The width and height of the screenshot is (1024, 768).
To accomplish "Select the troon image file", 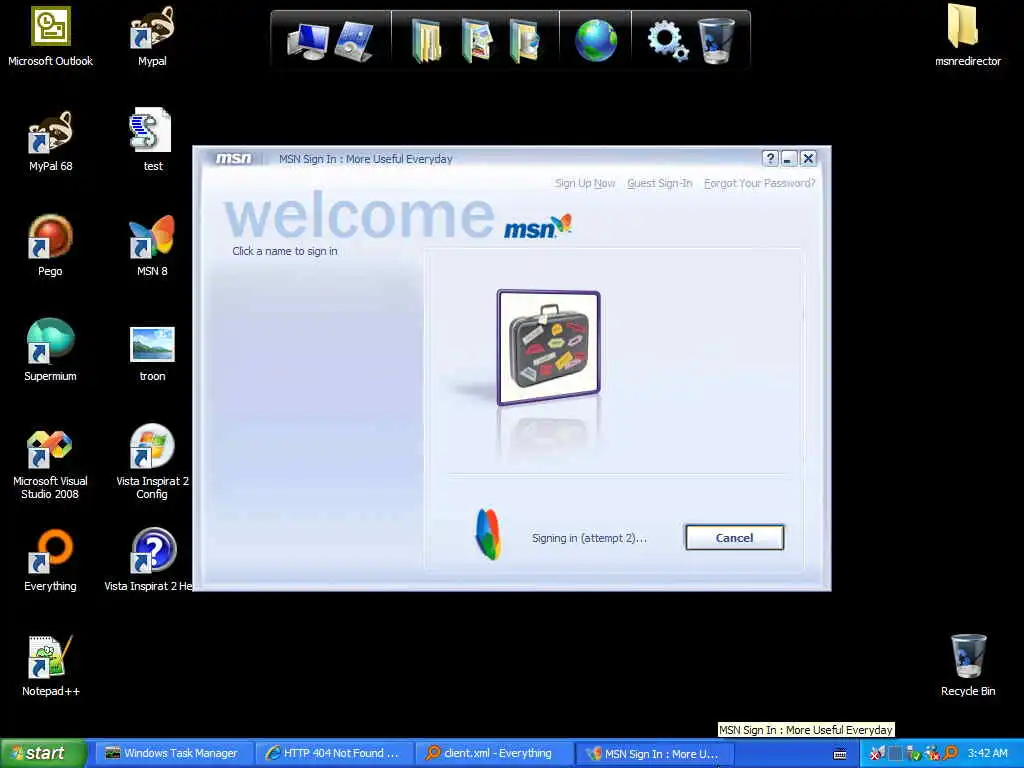I will [x=152, y=354].
